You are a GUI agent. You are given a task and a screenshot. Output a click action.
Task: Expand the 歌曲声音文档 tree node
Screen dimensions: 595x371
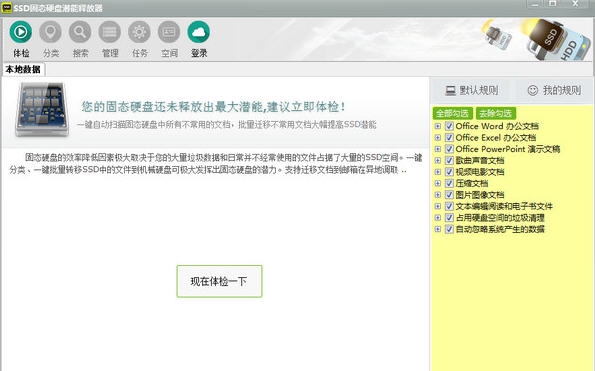point(438,160)
